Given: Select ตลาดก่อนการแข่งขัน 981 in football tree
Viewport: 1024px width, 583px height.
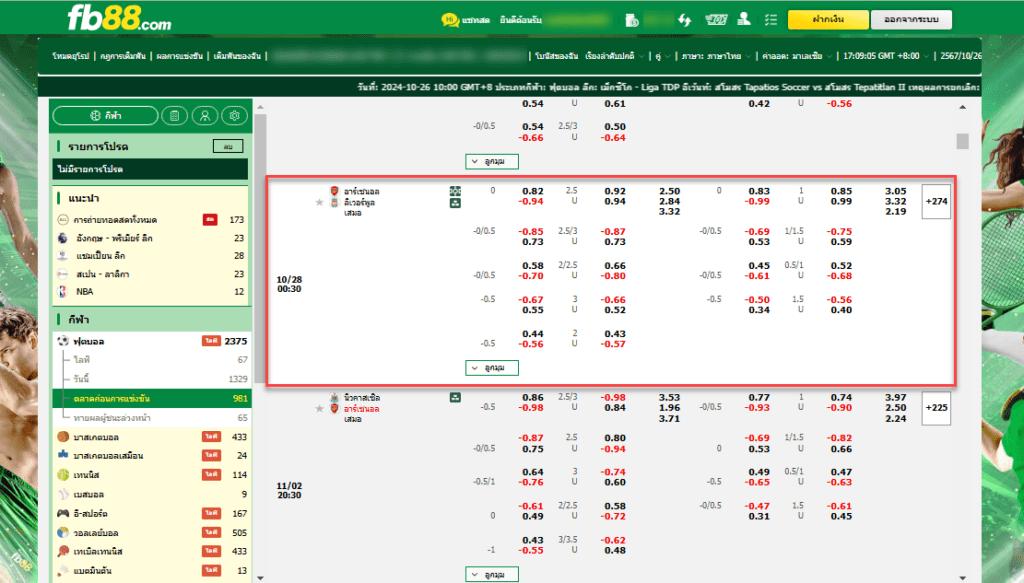Looking at the screenshot, I should click(152, 398).
